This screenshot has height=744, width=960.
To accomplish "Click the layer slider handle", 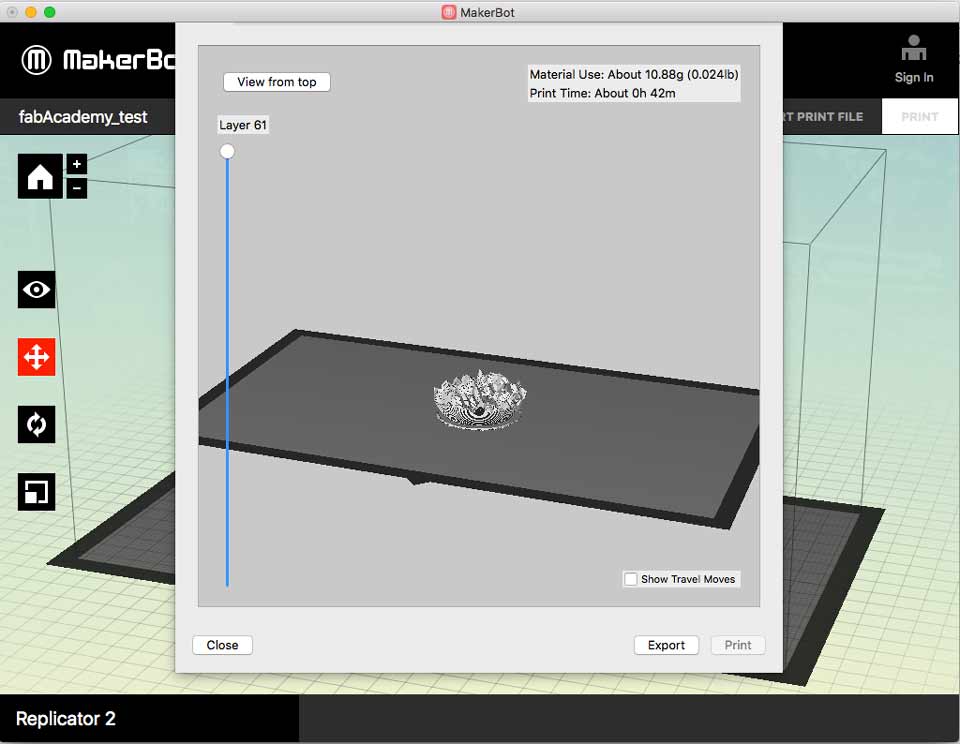I will click(x=227, y=151).
